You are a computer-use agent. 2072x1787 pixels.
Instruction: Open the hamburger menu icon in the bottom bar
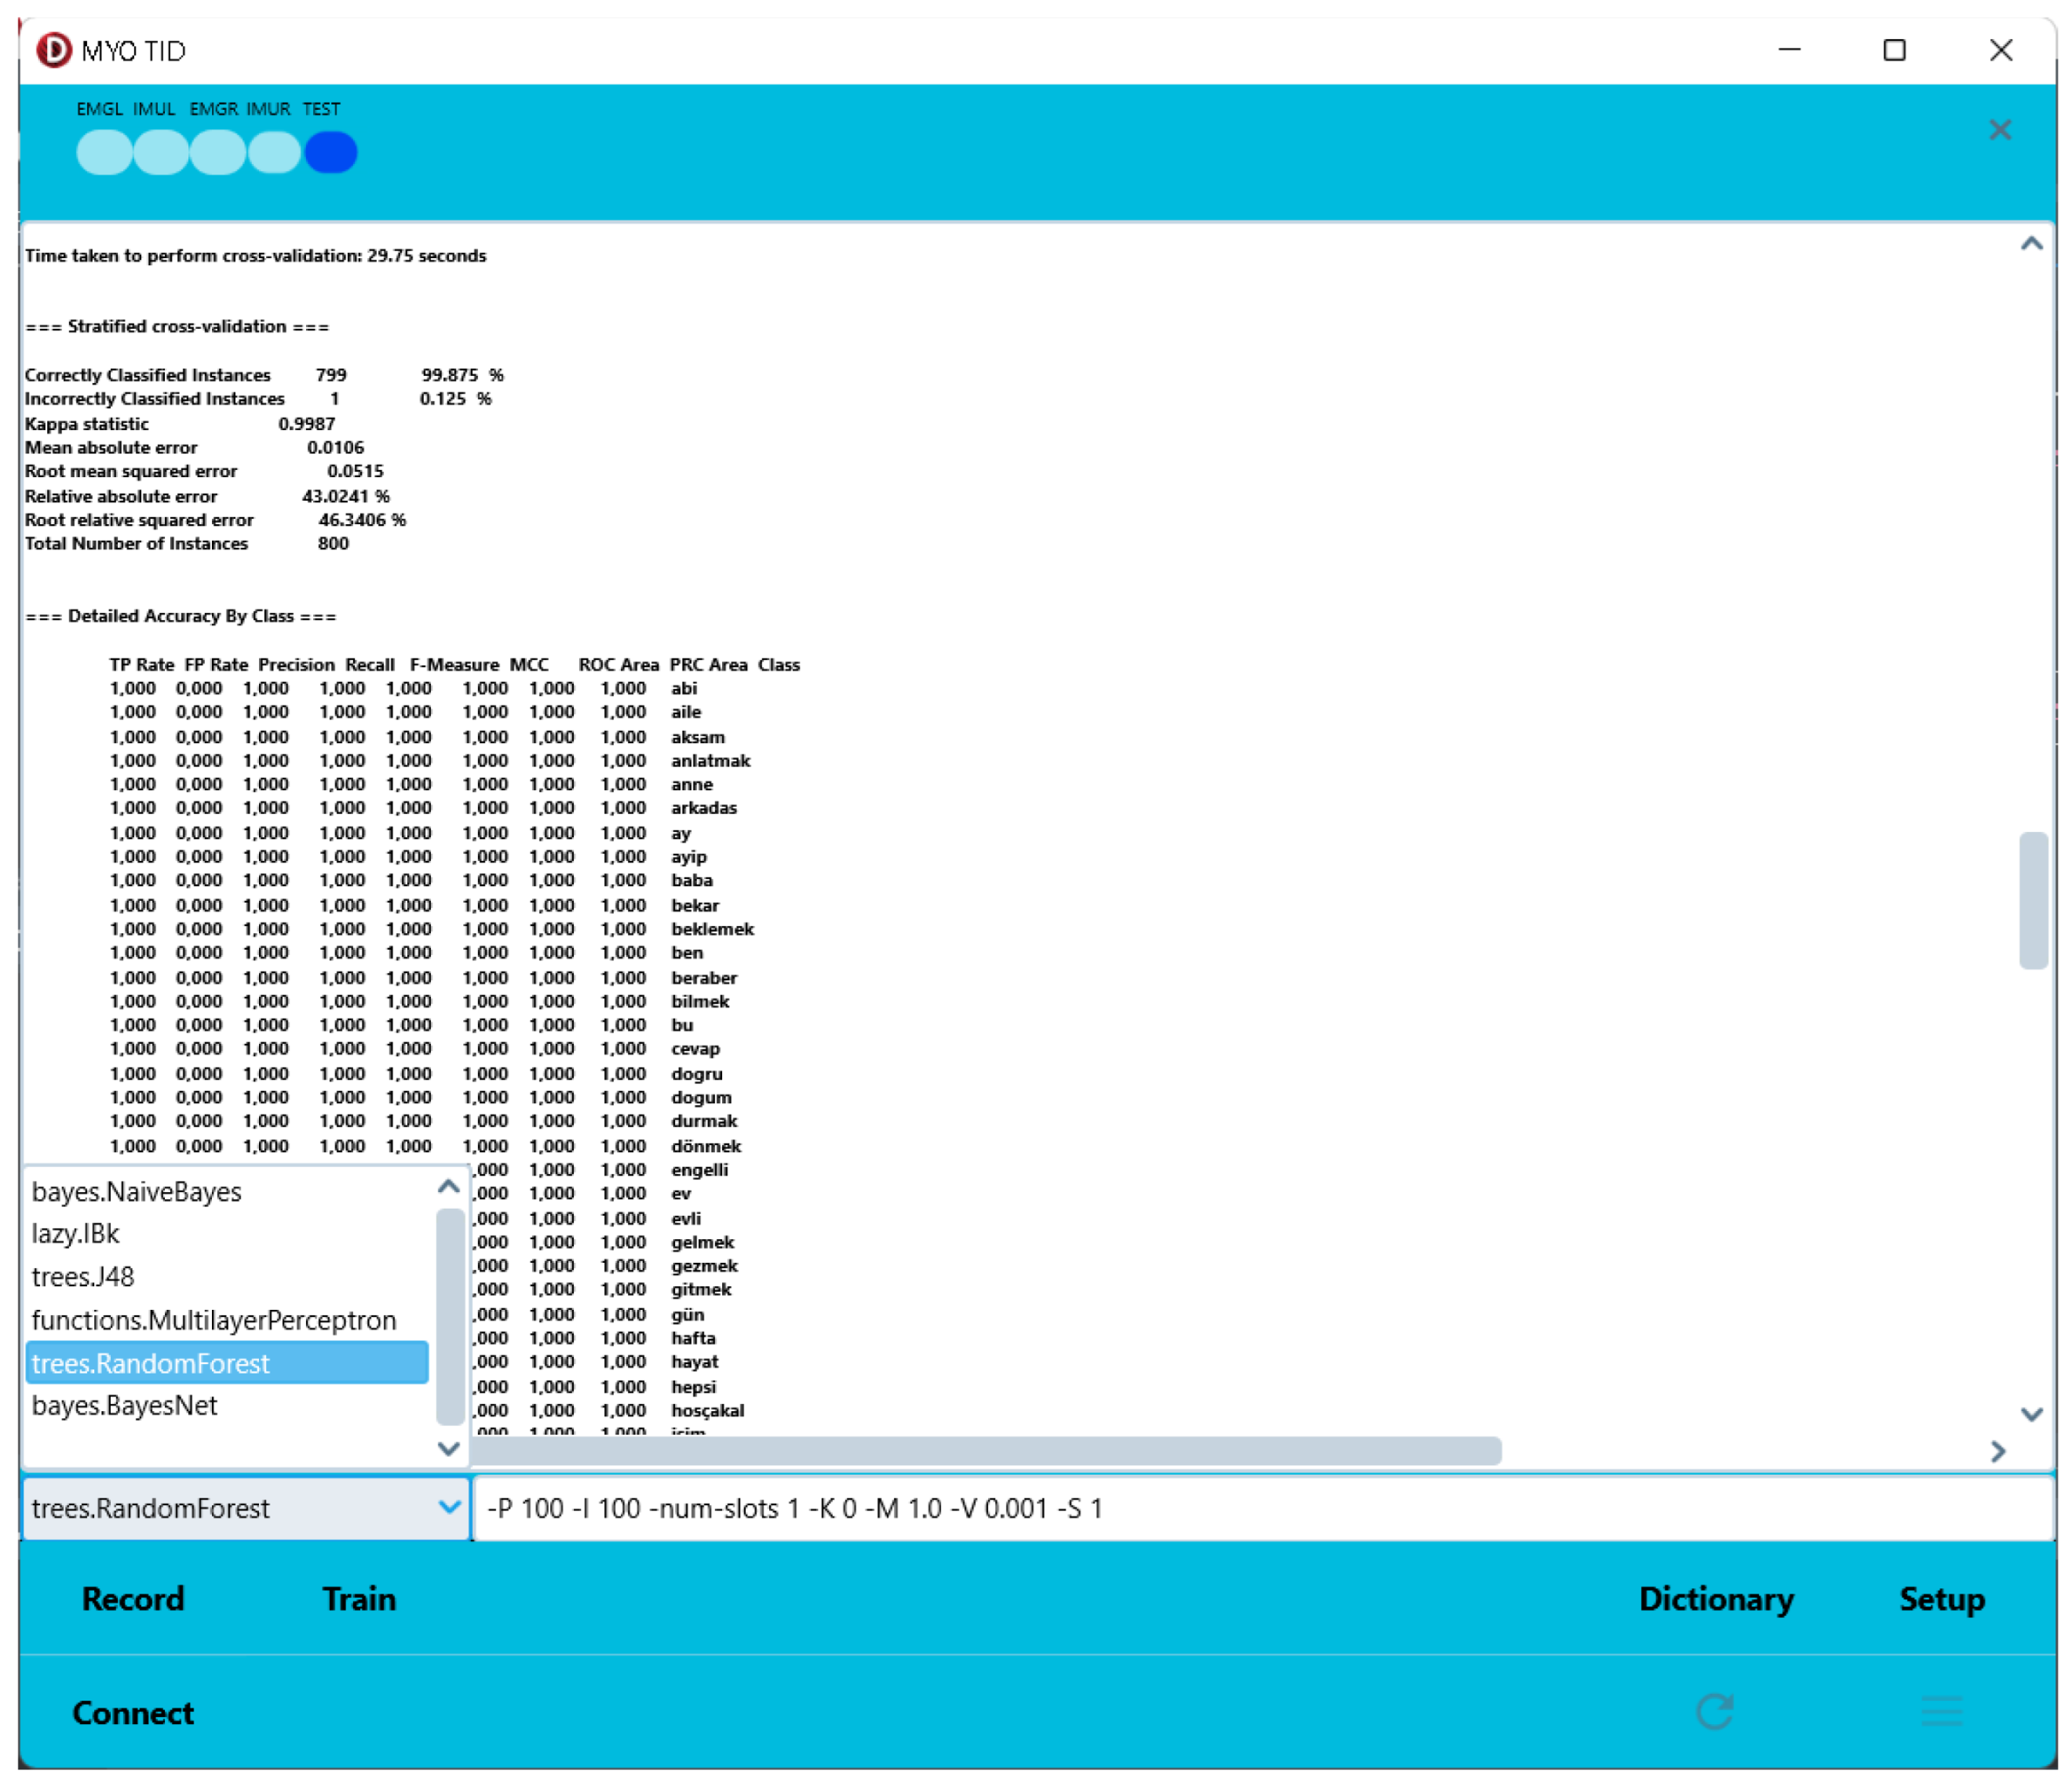[1942, 1712]
